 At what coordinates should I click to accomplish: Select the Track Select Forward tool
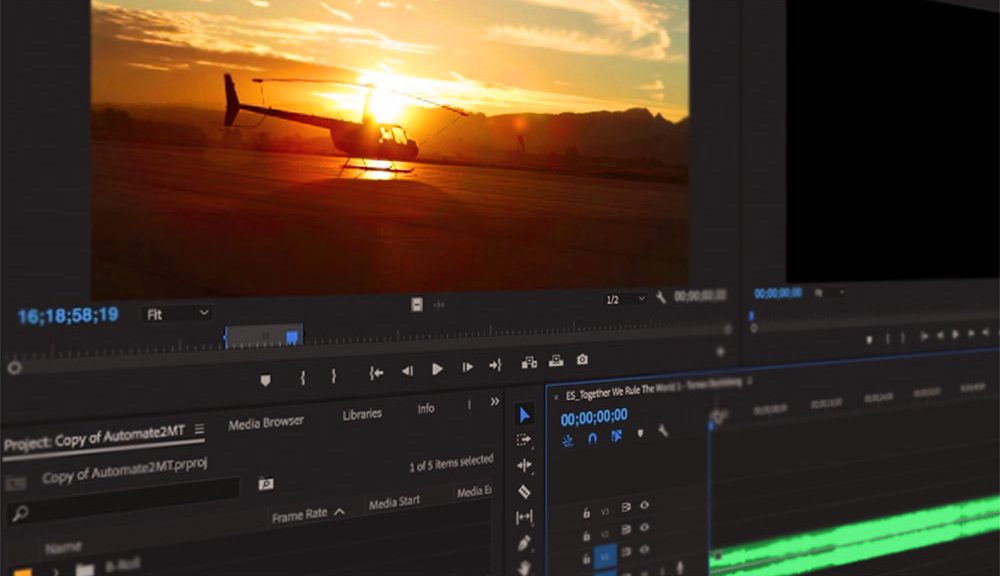pos(525,440)
